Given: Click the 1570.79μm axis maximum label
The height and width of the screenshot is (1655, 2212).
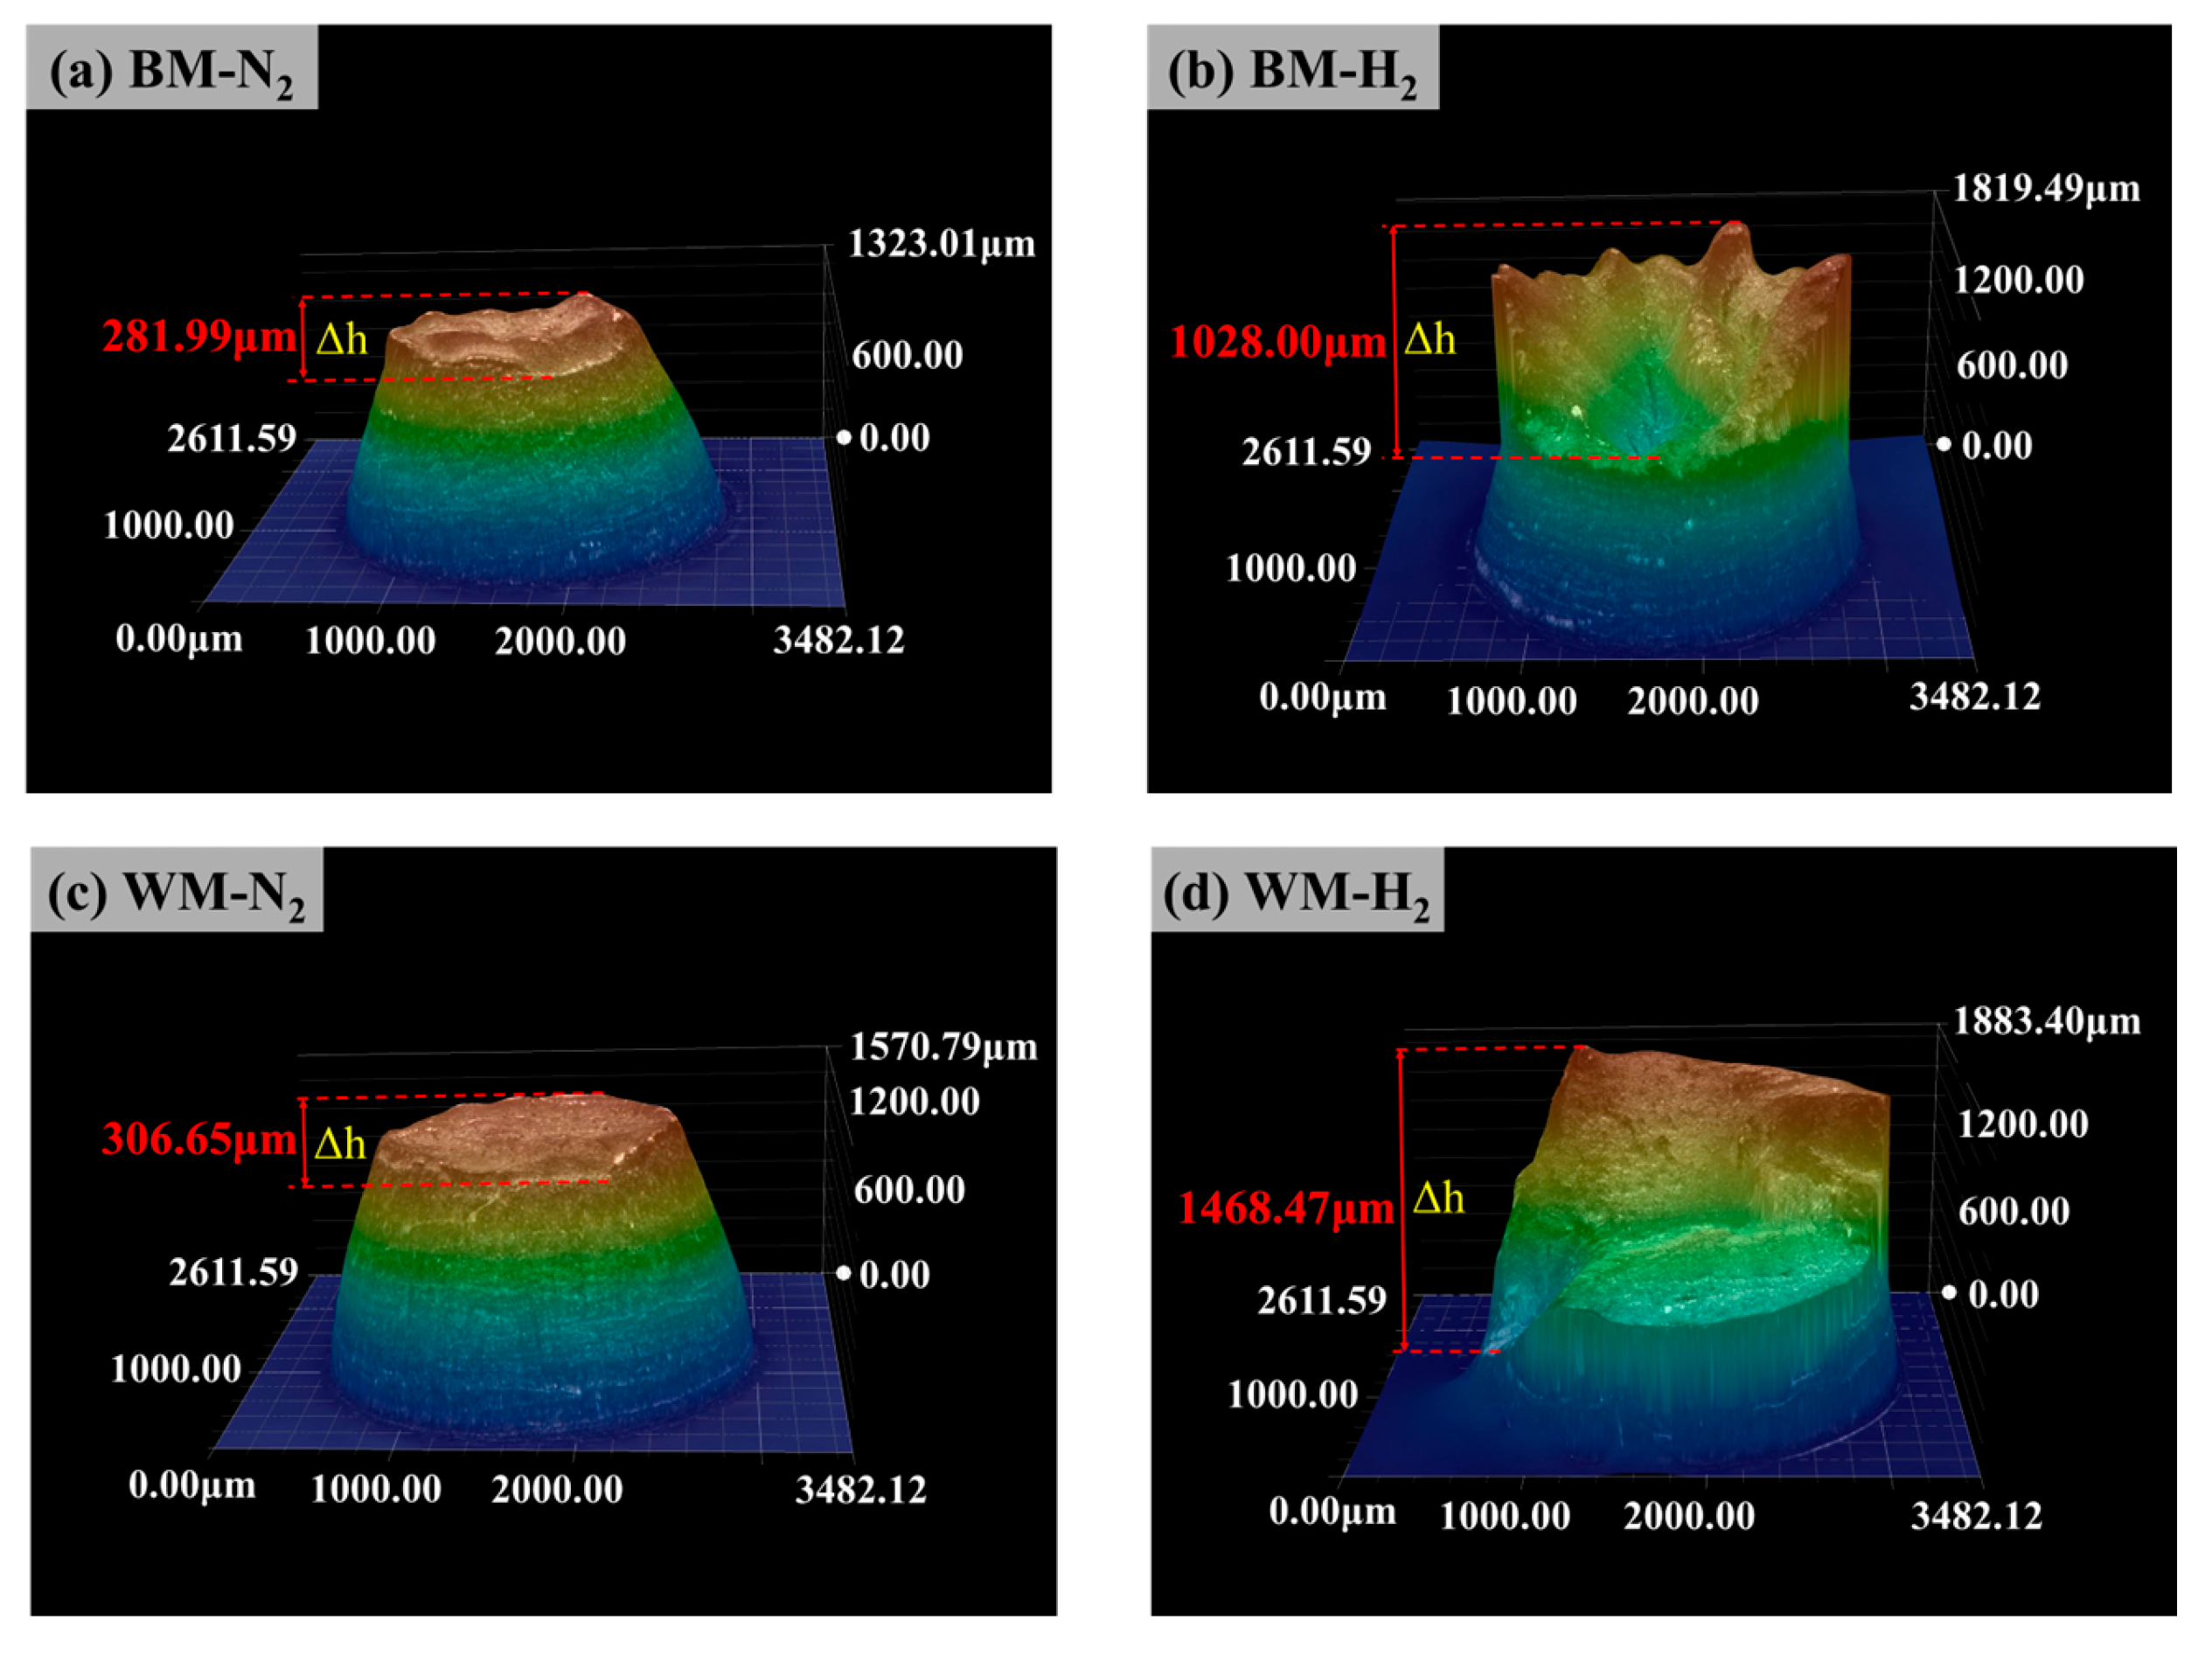Looking at the screenshot, I should tap(943, 1047).
